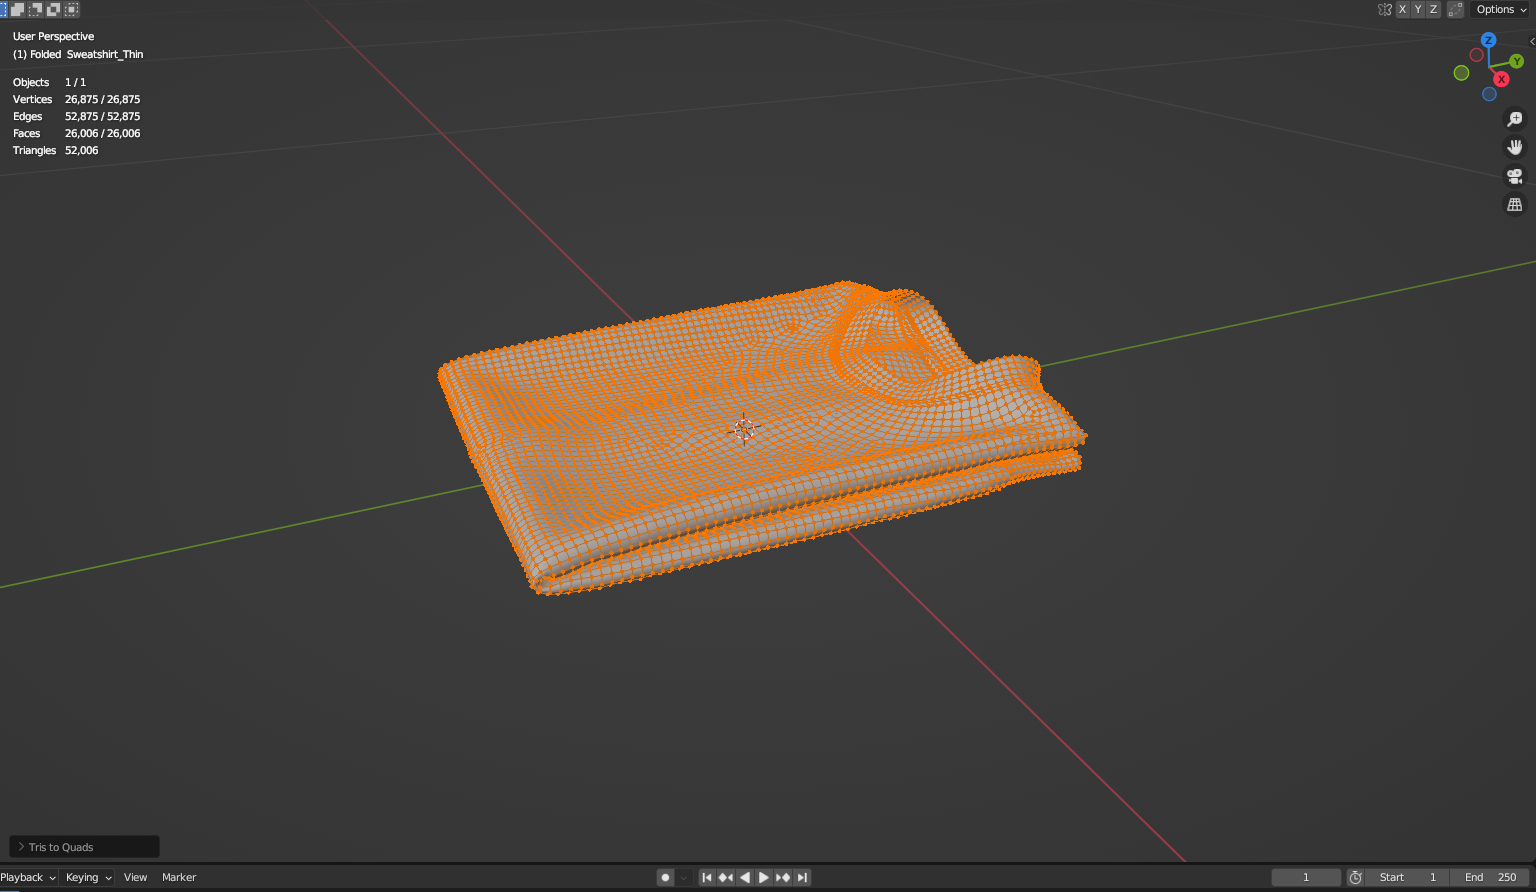Toggle the camera view icon
1536x892 pixels.
coord(1515,176)
